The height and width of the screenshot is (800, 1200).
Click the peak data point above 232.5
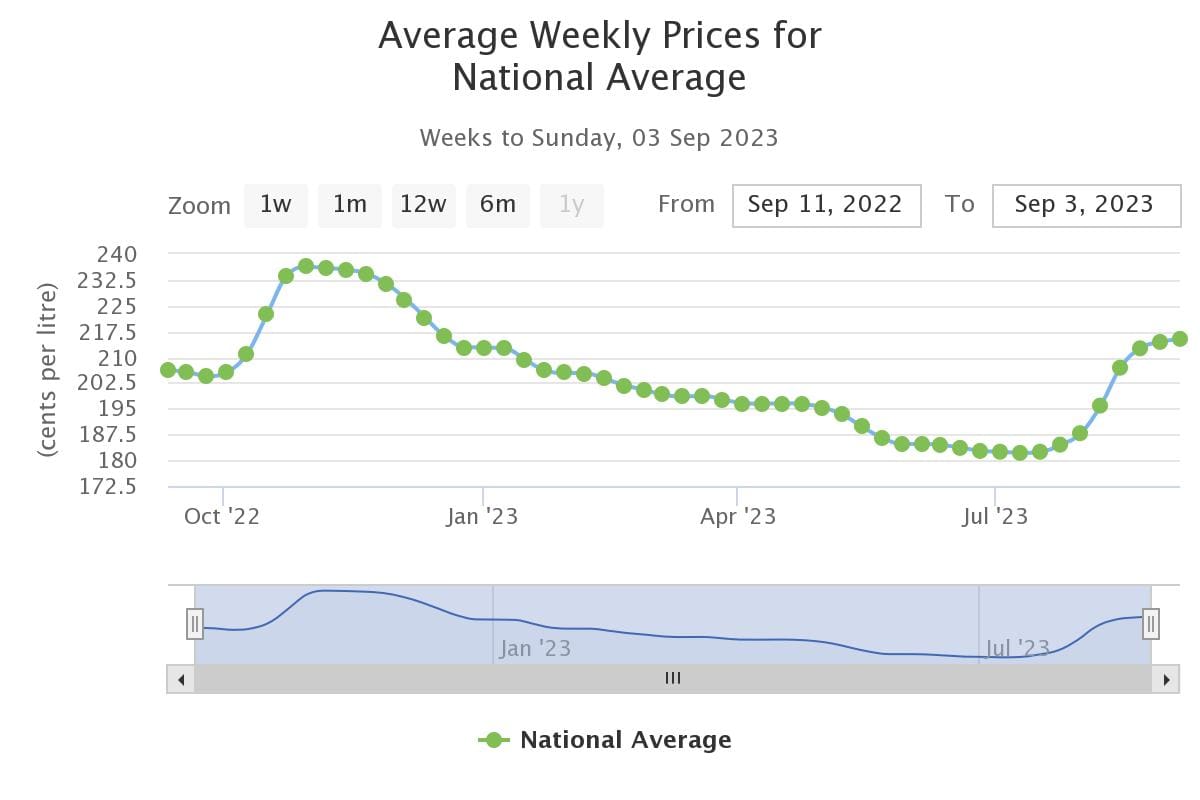(306, 266)
